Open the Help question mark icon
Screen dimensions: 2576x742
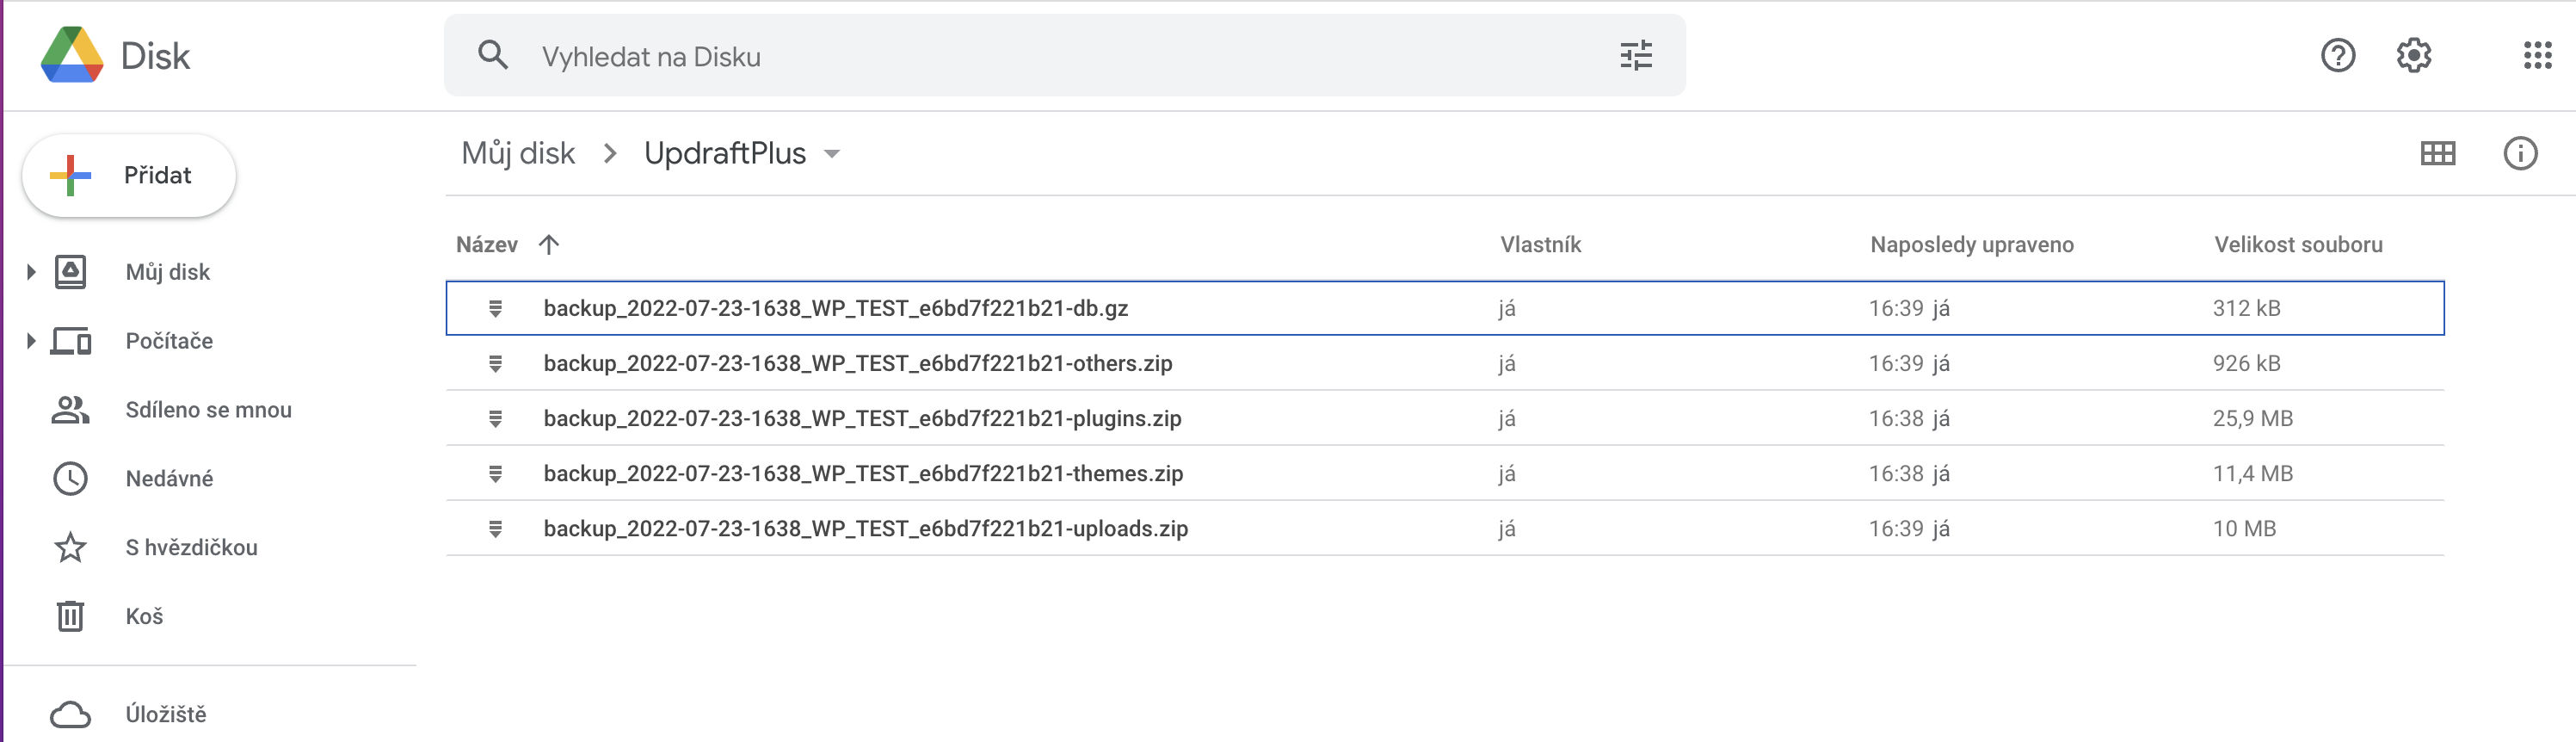tap(2338, 55)
